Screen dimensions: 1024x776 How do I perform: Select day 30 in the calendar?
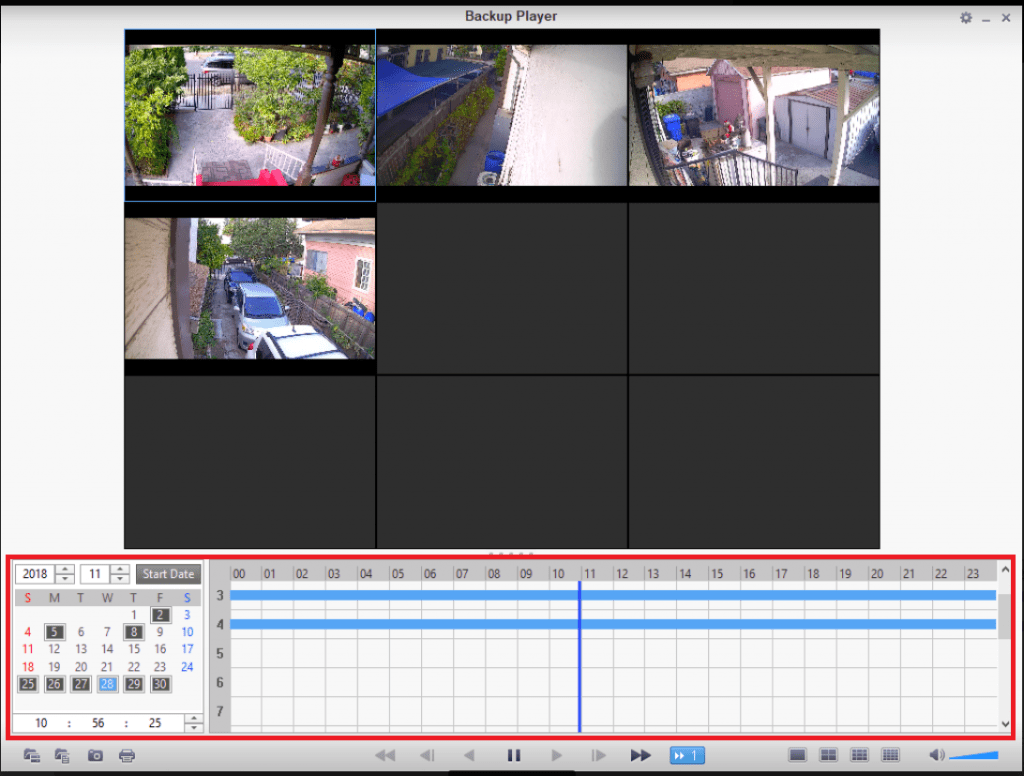tap(160, 684)
